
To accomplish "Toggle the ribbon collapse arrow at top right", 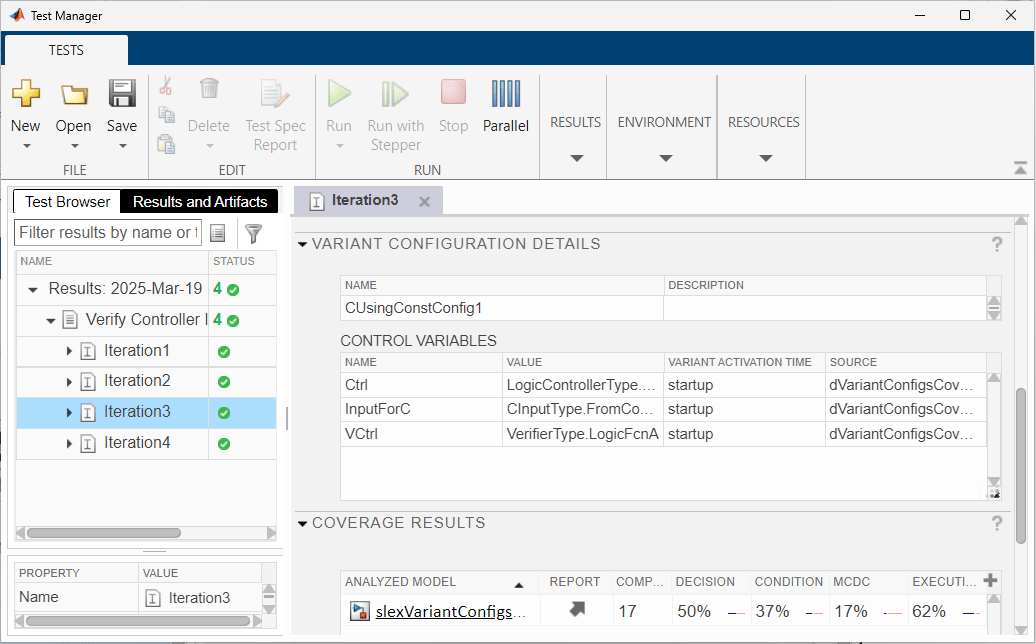I will click(1020, 167).
